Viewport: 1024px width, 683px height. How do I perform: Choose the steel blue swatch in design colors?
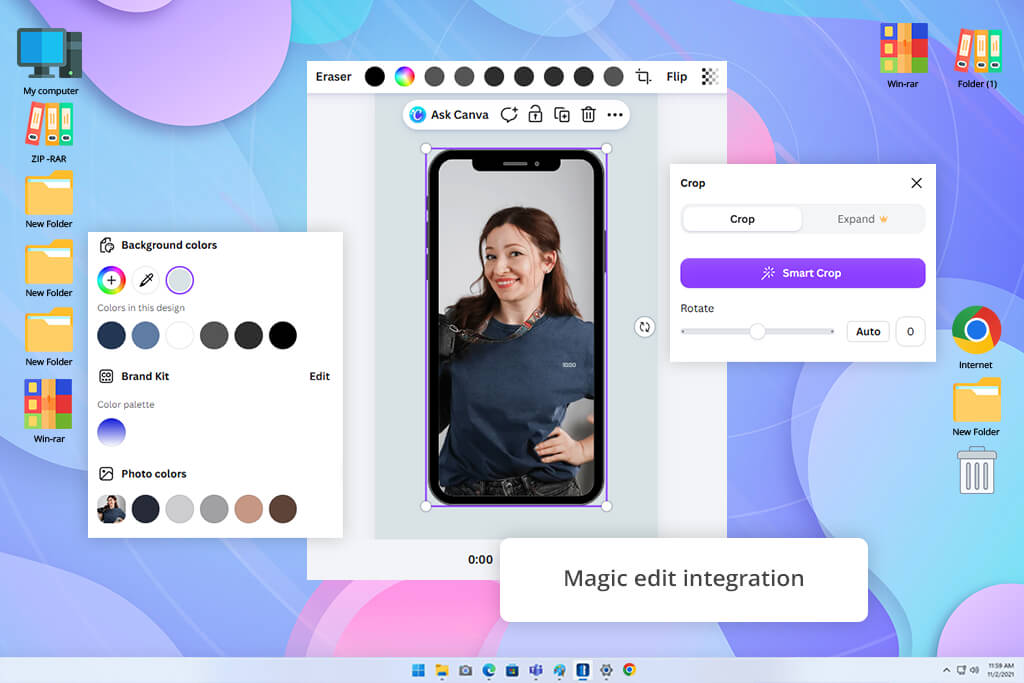coord(146,336)
